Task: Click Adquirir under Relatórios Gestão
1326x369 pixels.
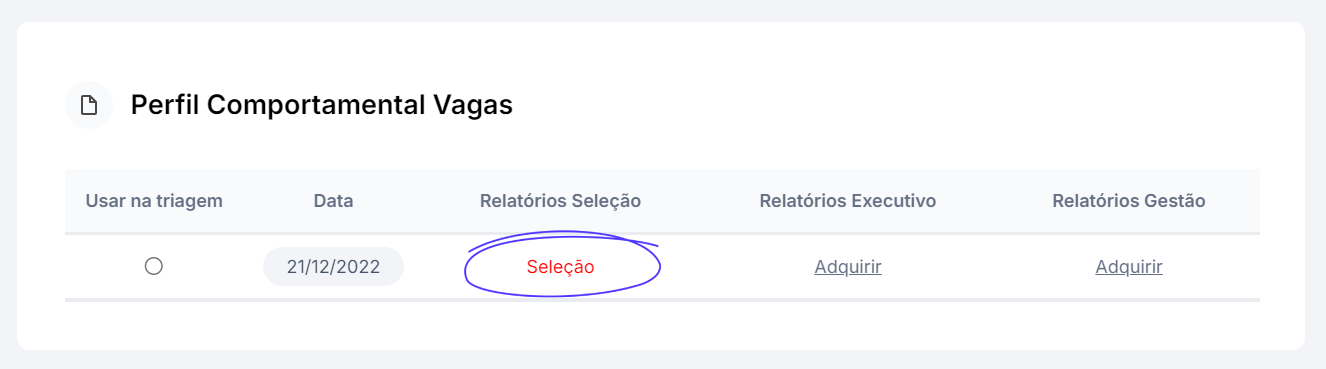Action: coord(1129,267)
